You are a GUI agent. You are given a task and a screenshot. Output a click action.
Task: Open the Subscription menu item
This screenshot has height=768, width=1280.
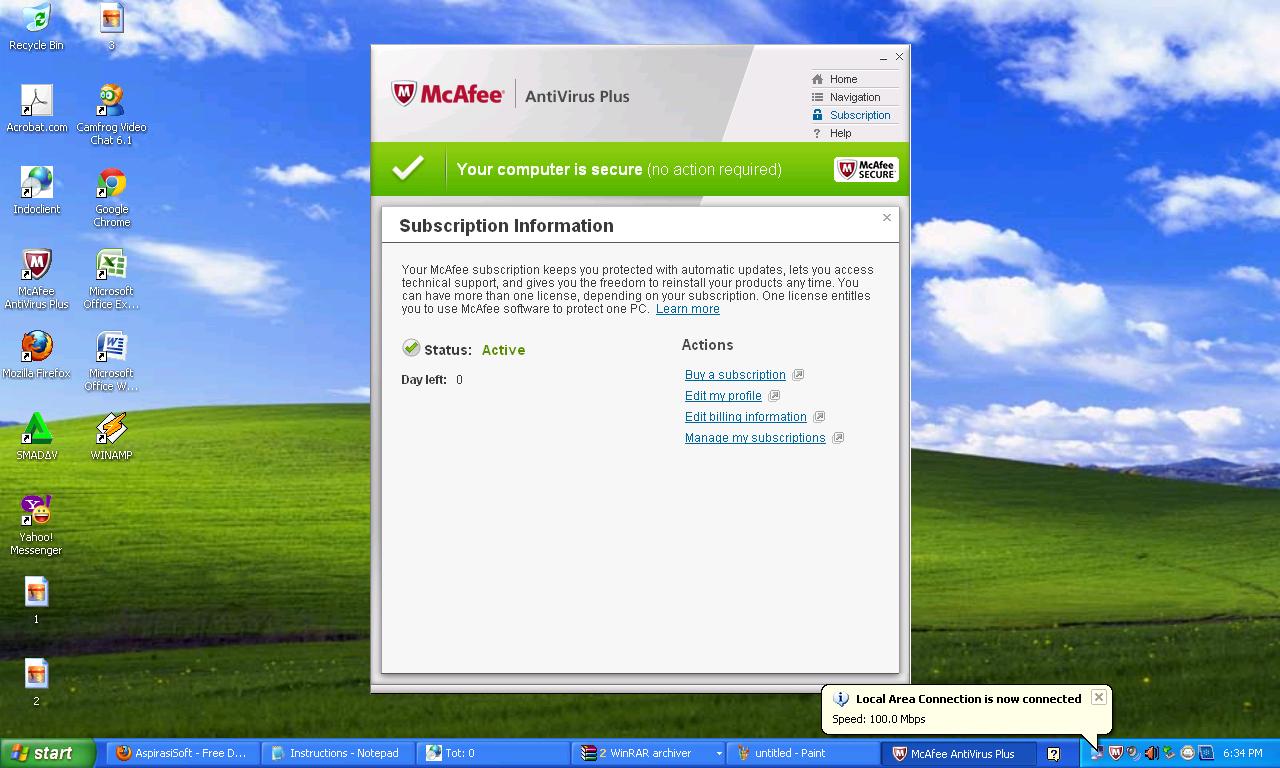point(859,115)
